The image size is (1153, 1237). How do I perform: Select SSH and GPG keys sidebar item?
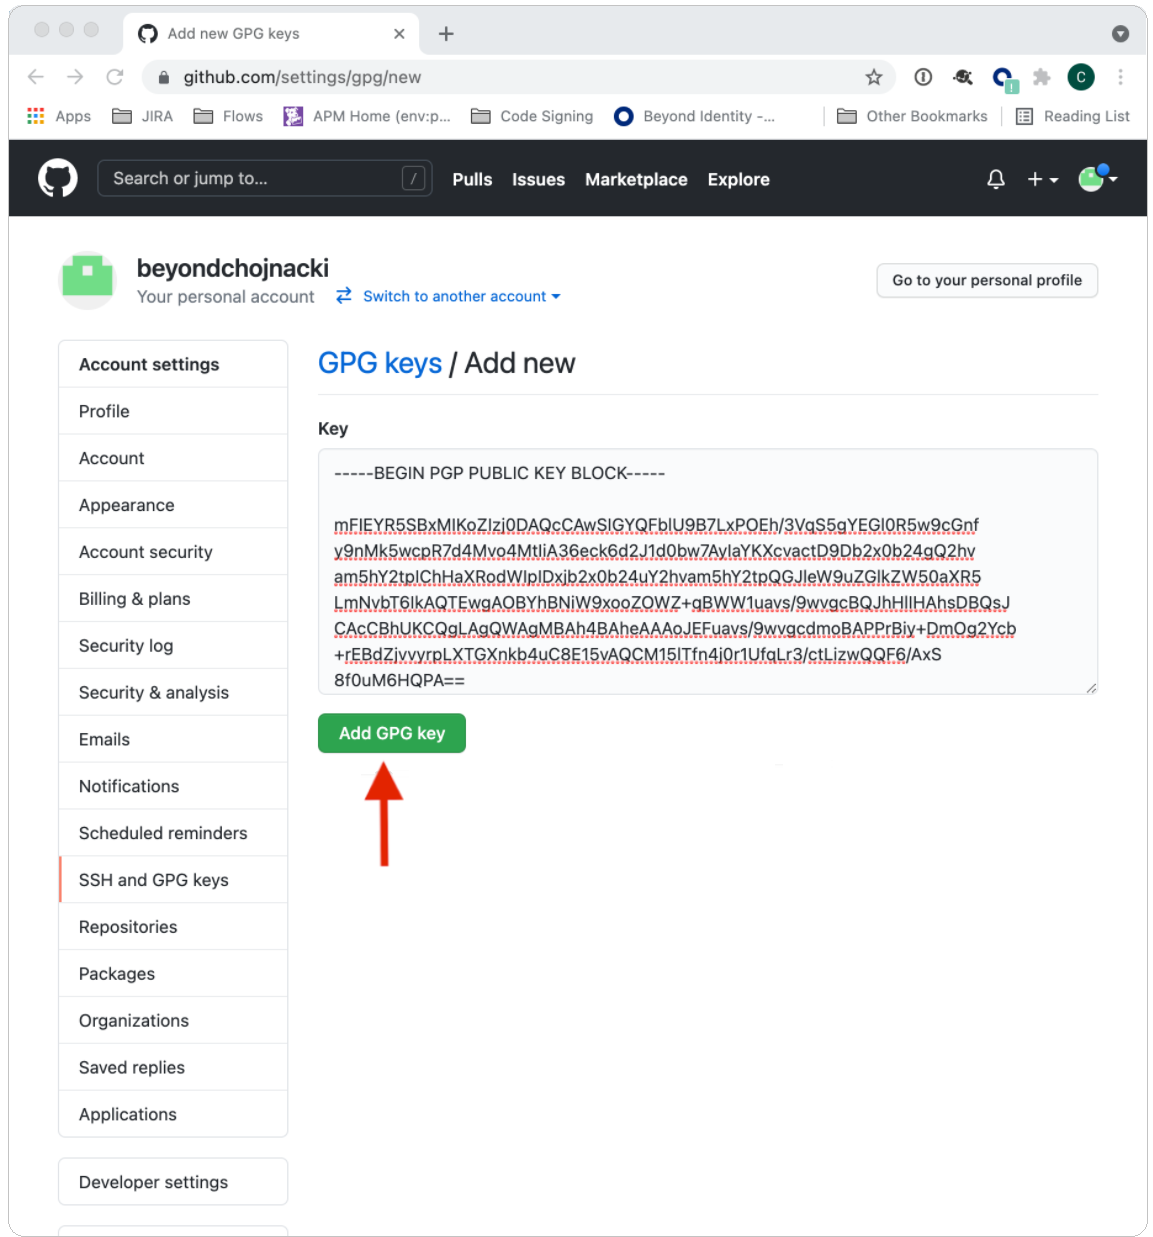tap(154, 880)
